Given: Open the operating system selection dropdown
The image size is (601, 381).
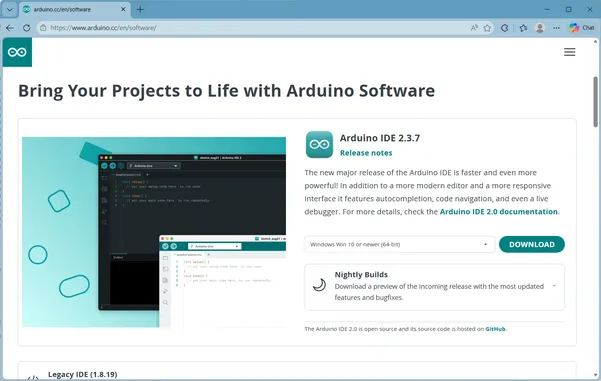Looking at the screenshot, I should (x=399, y=245).
